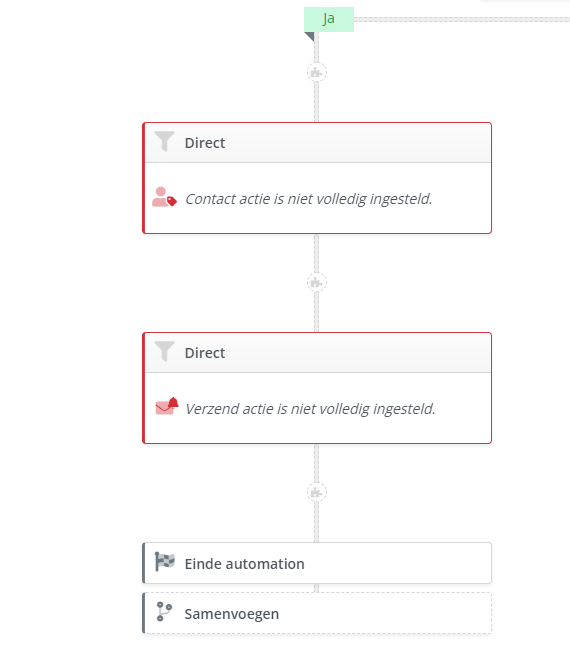This screenshot has width=570, height=672.
Task: Select the first Direct block header
Action: tap(318, 143)
